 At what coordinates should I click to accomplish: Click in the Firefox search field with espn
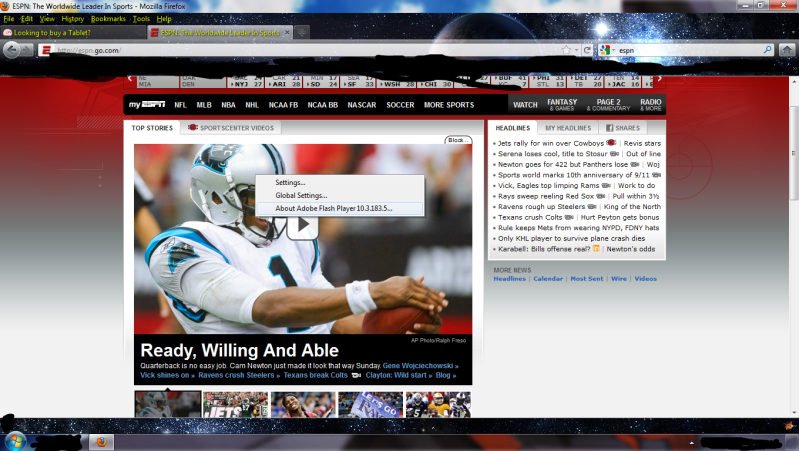click(688, 50)
